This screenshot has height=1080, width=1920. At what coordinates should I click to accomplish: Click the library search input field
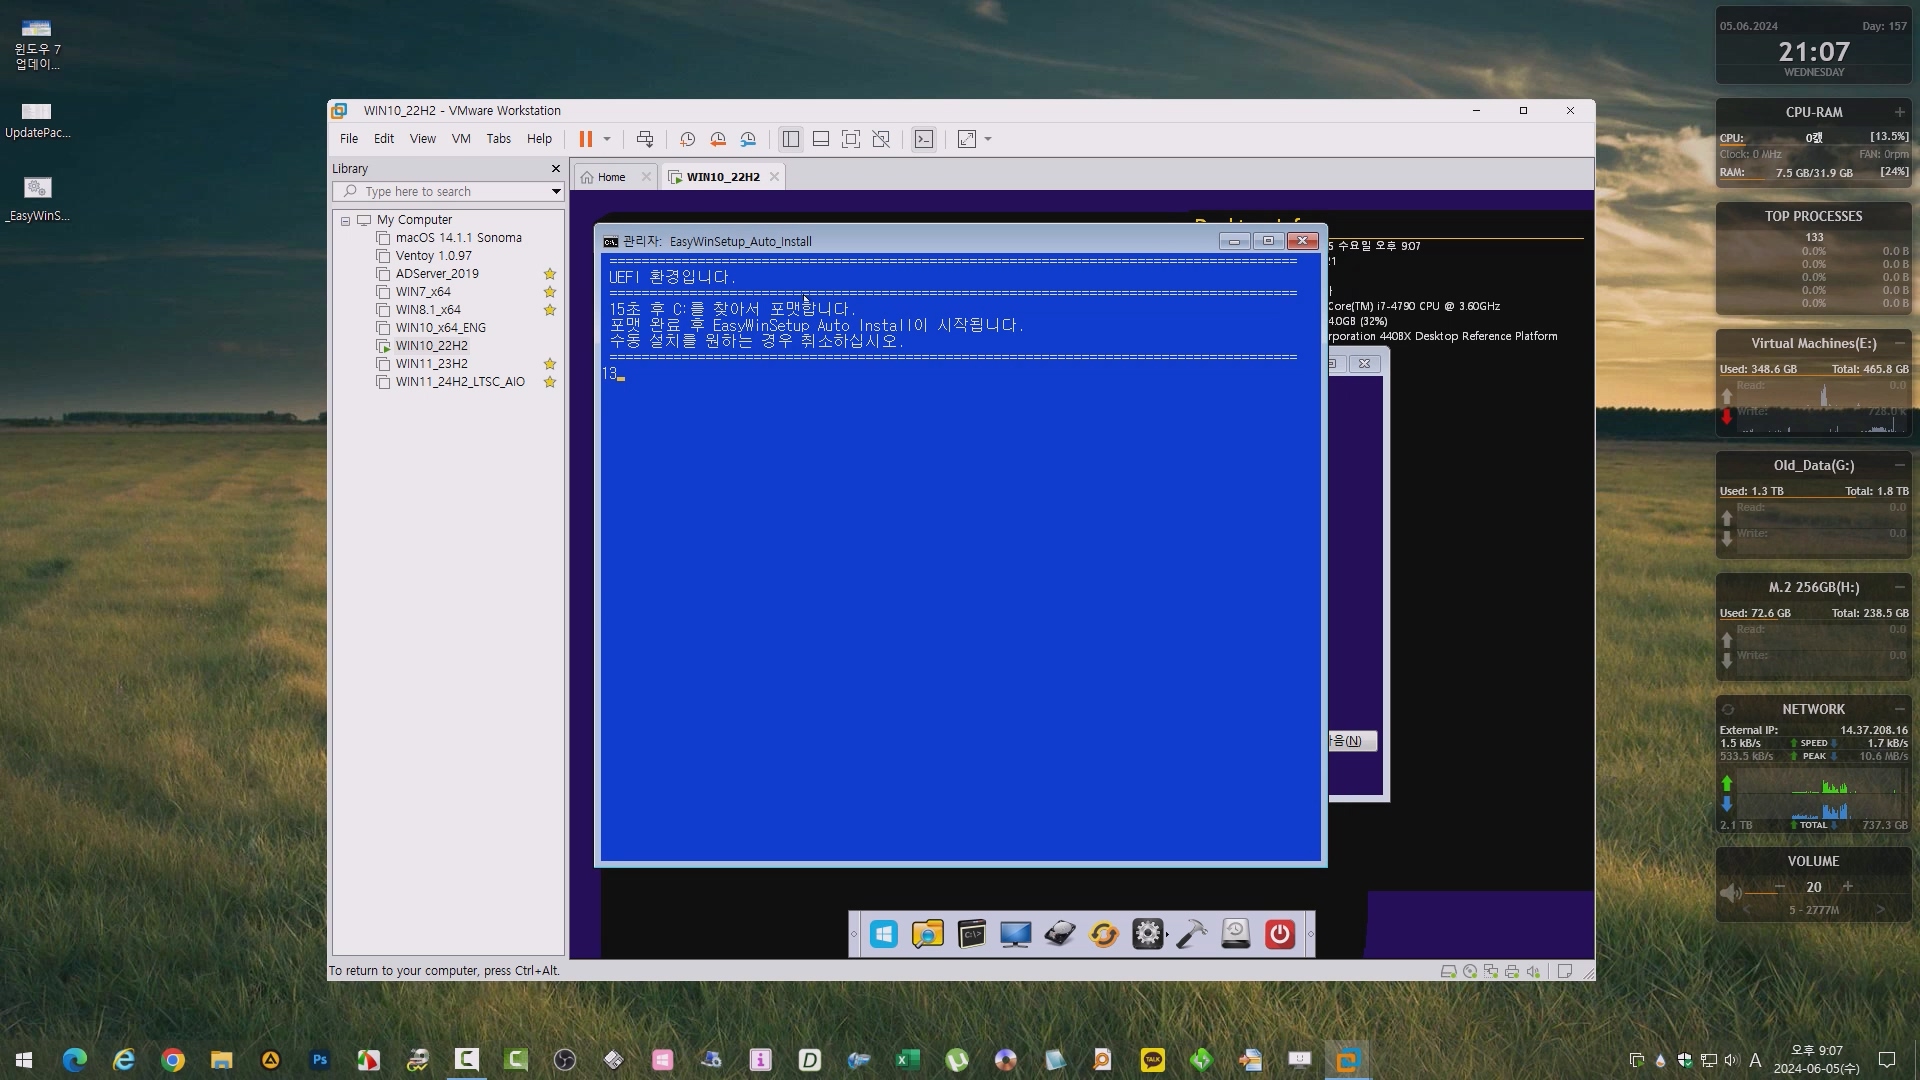pos(450,191)
